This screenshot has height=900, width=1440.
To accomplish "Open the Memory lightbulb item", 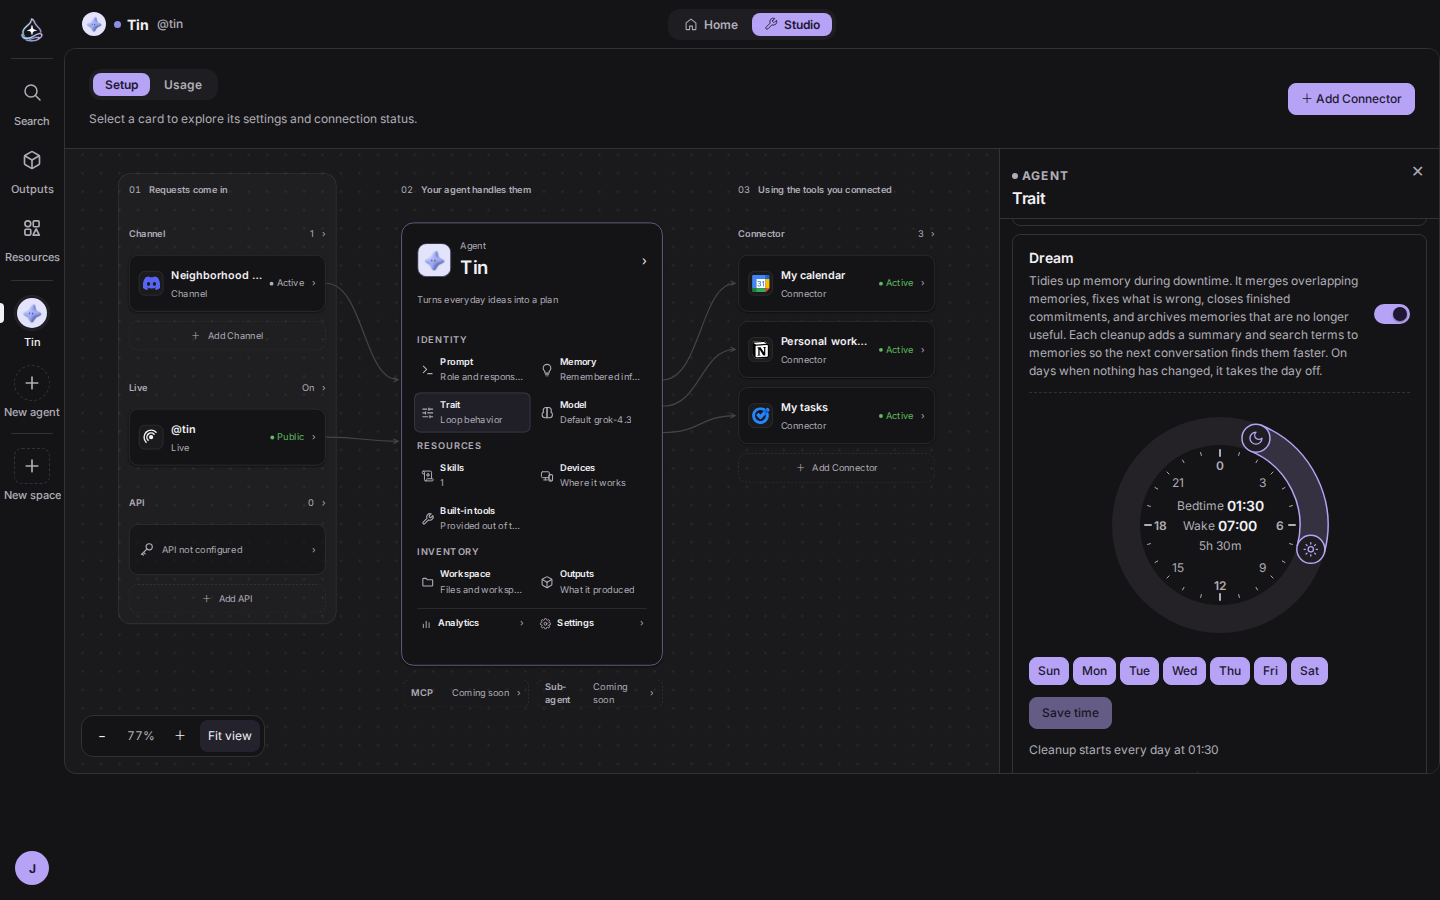I will 590,369.
